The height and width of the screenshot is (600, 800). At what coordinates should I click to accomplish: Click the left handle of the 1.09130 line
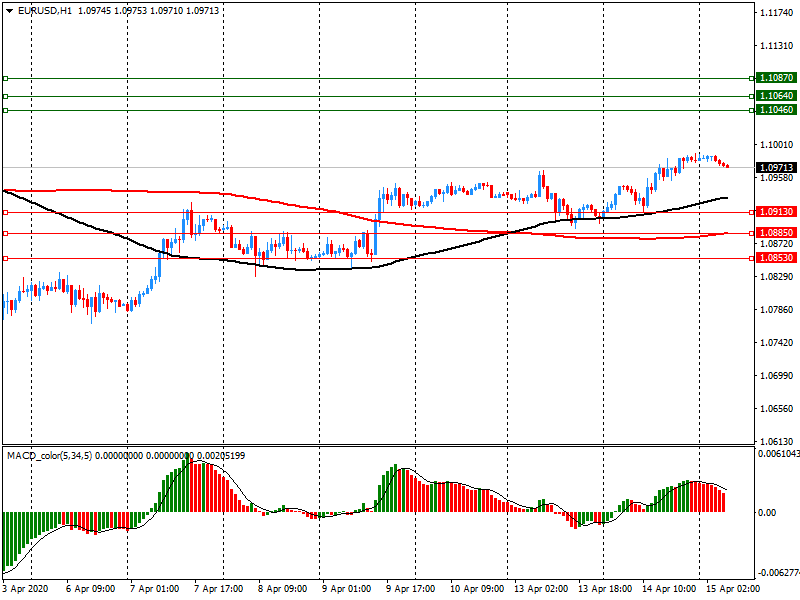[x=6, y=212]
